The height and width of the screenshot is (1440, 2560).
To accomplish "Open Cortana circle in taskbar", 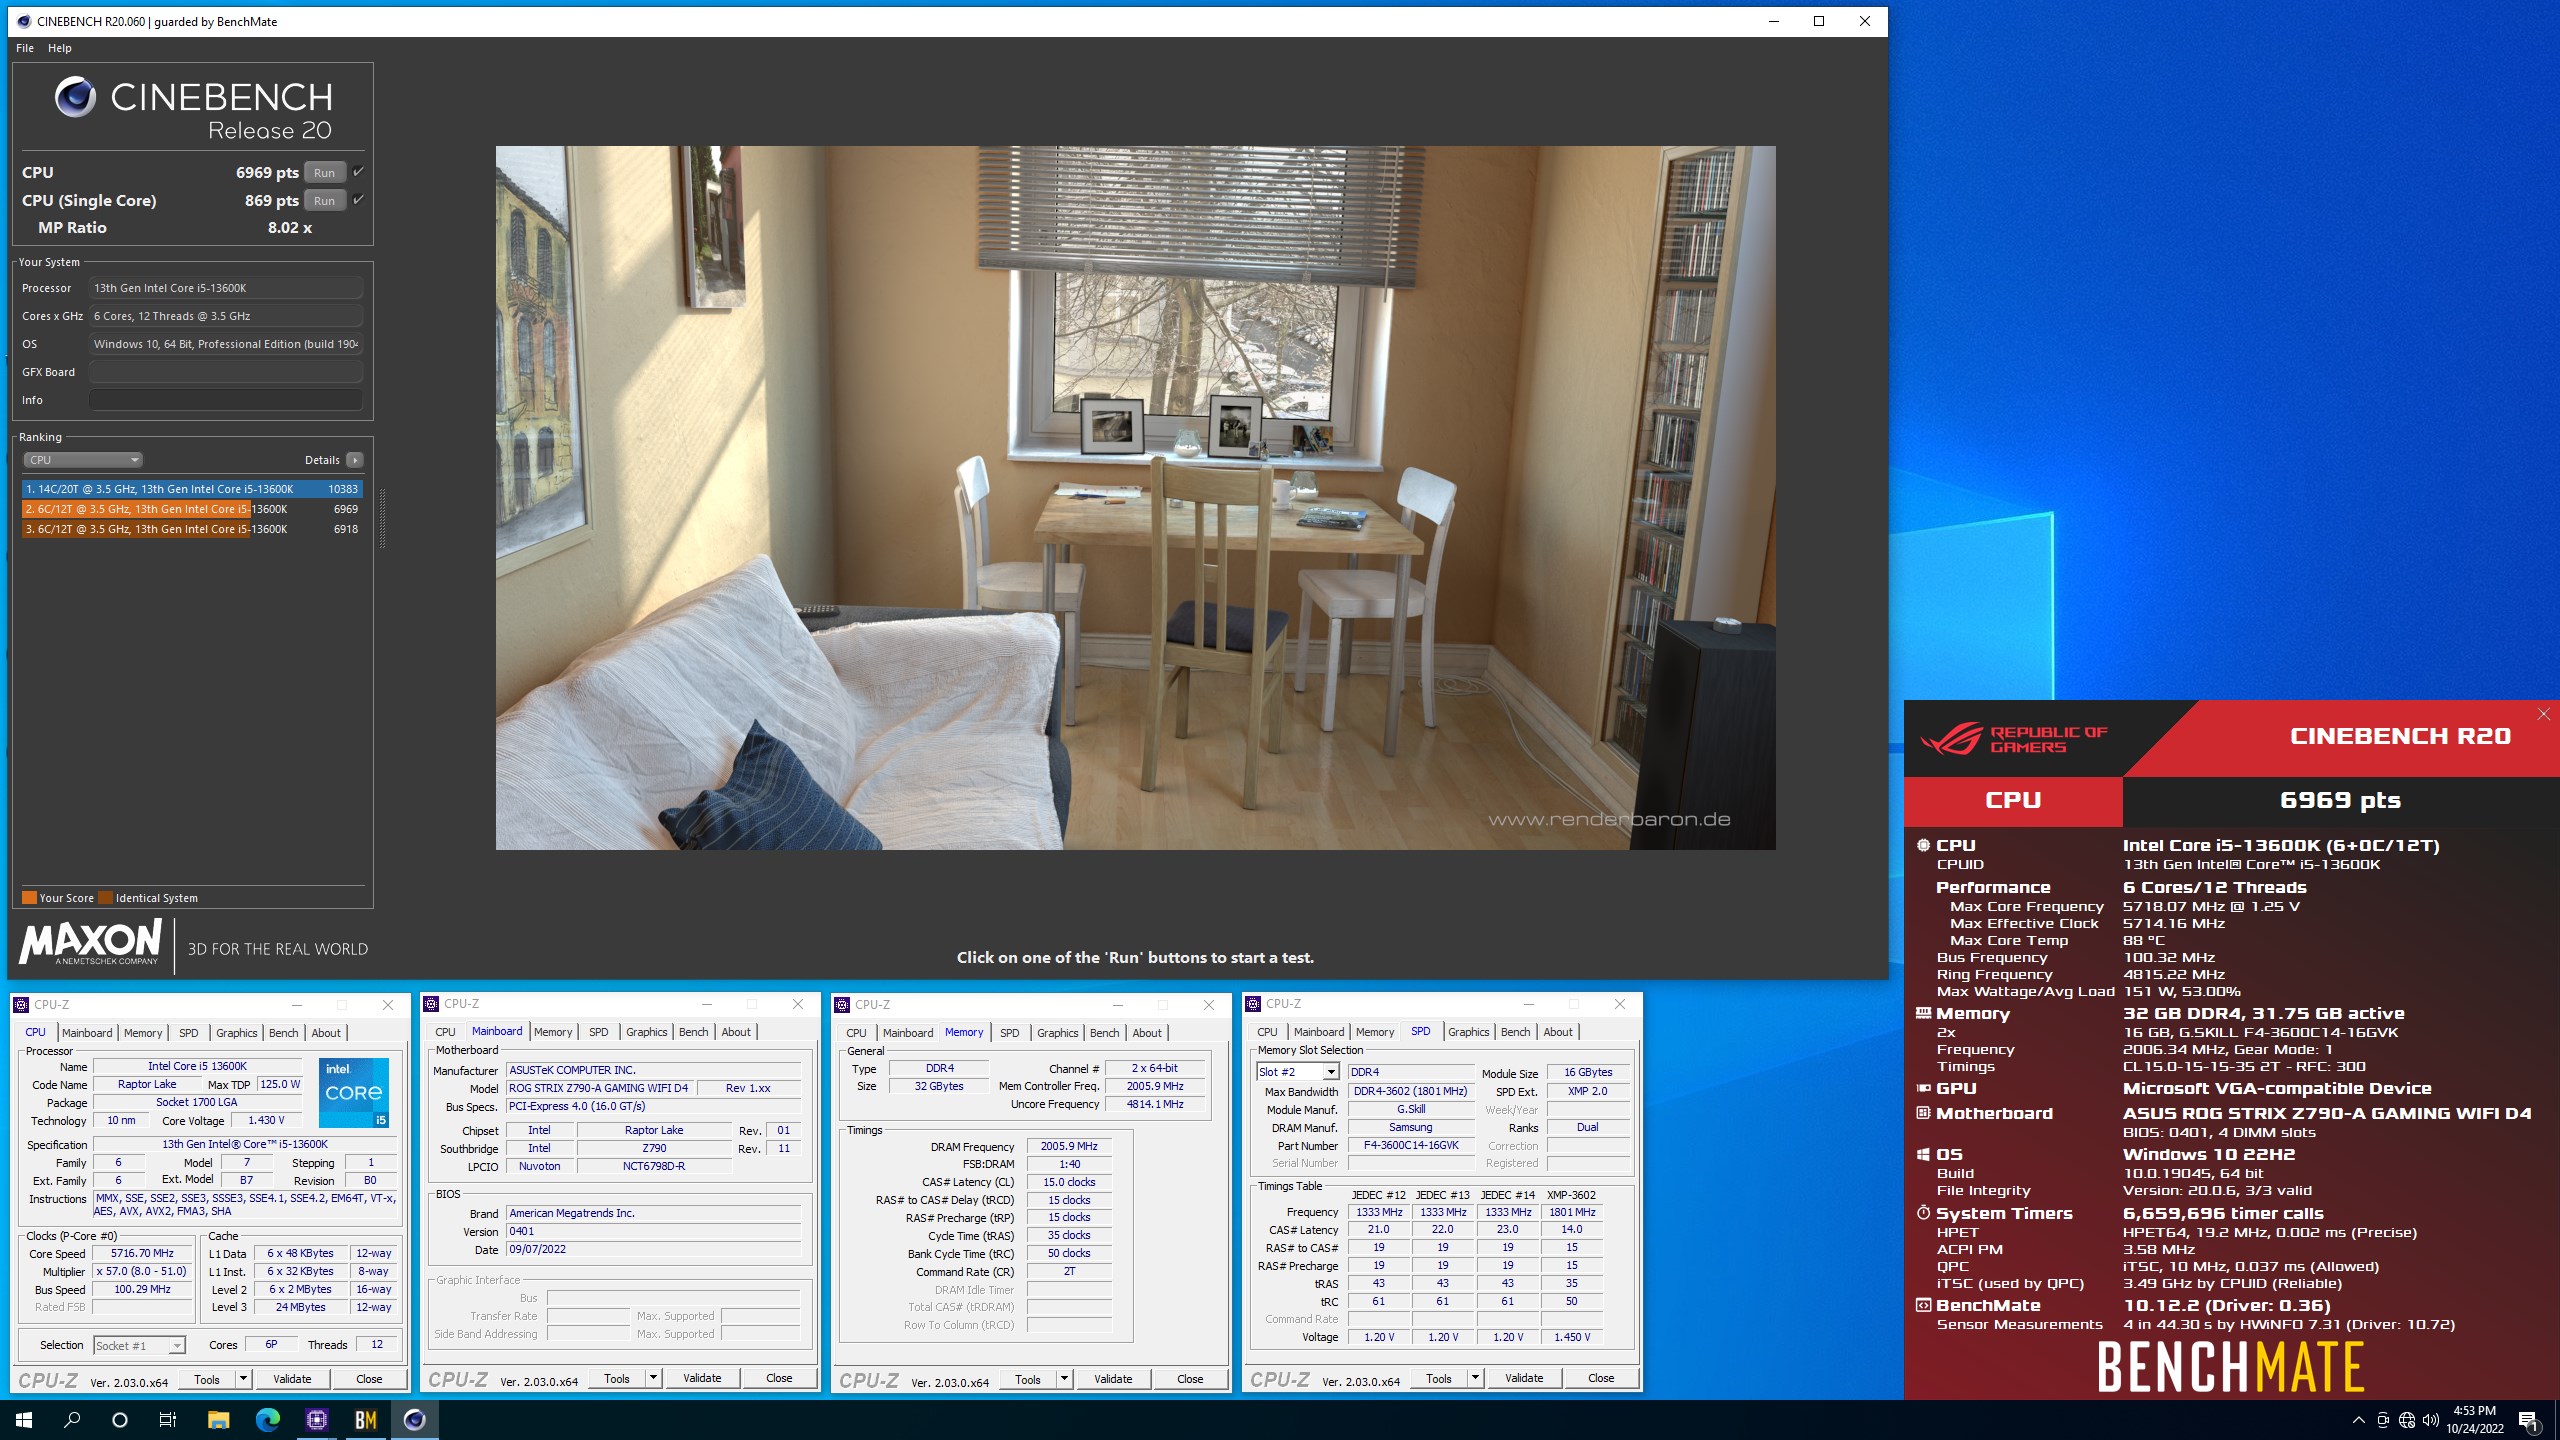I will click(x=120, y=1420).
